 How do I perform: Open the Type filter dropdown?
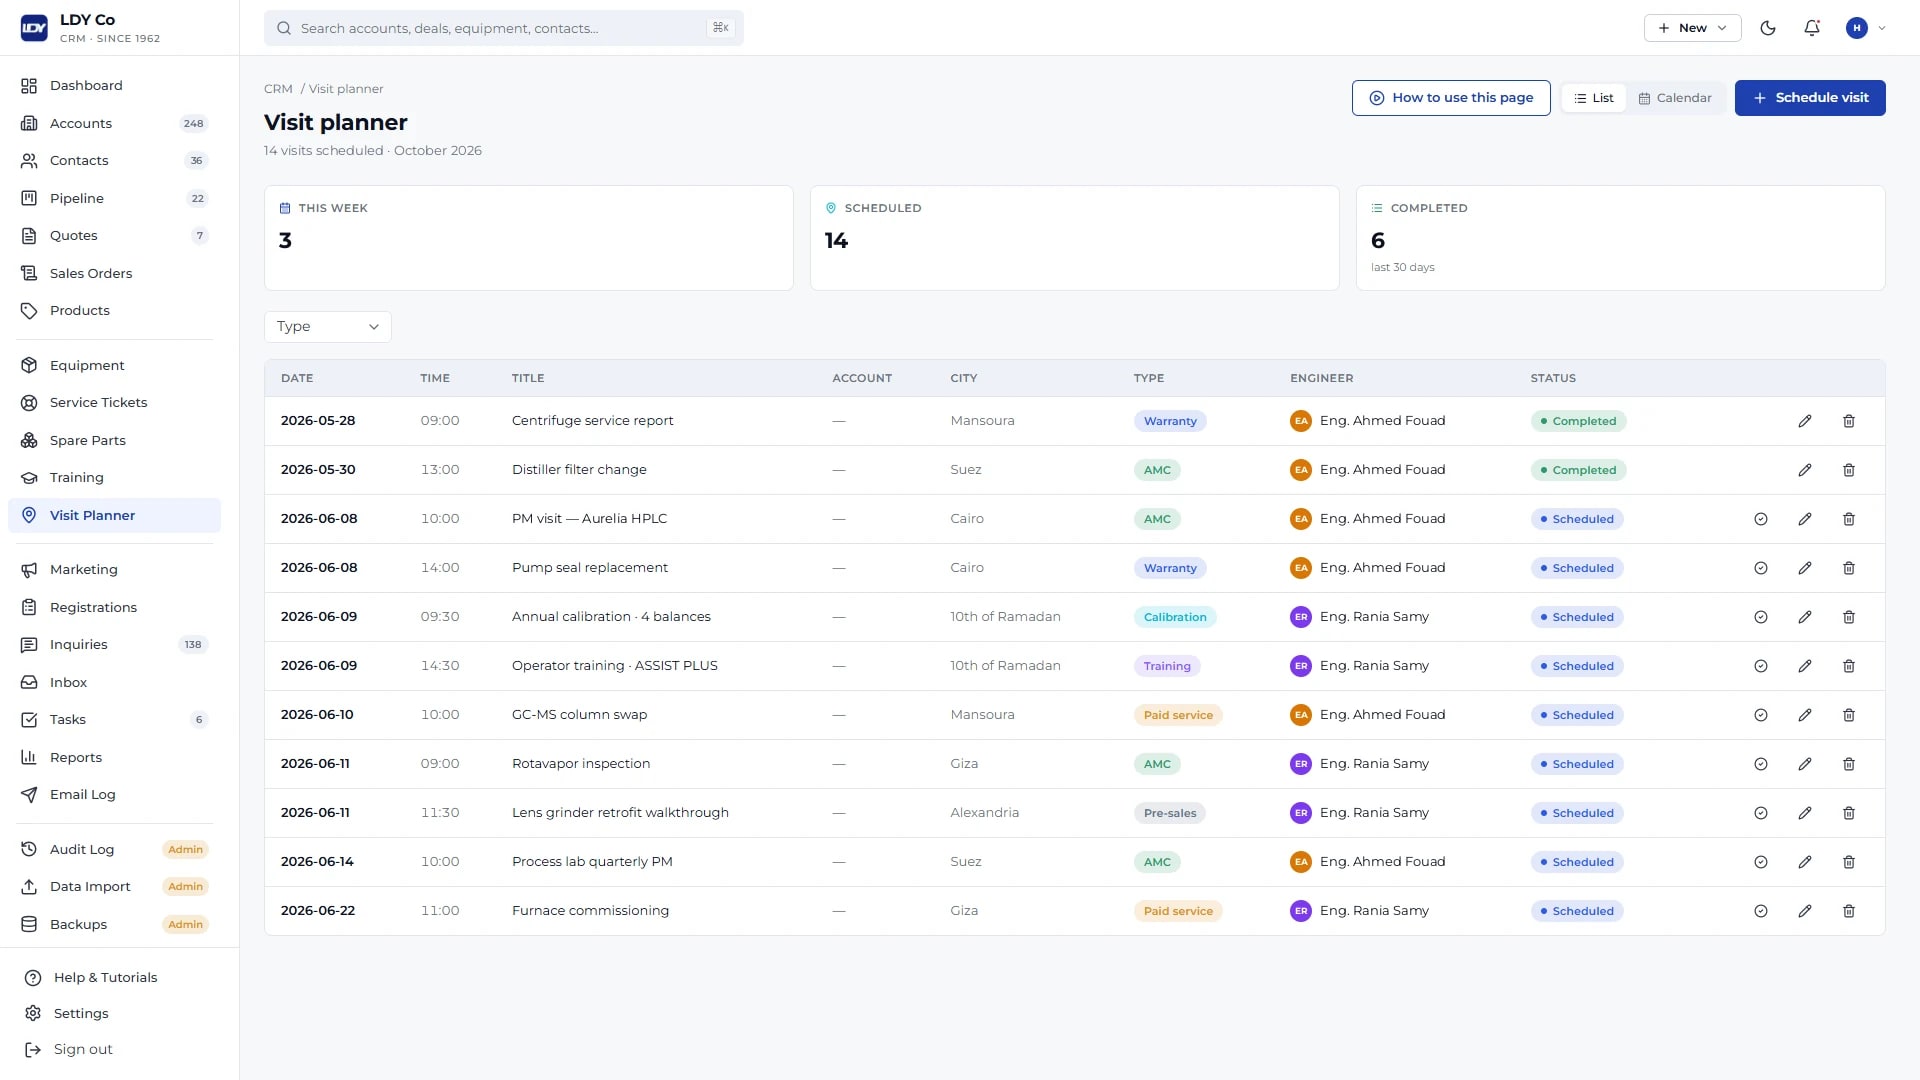(x=328, y=327)
